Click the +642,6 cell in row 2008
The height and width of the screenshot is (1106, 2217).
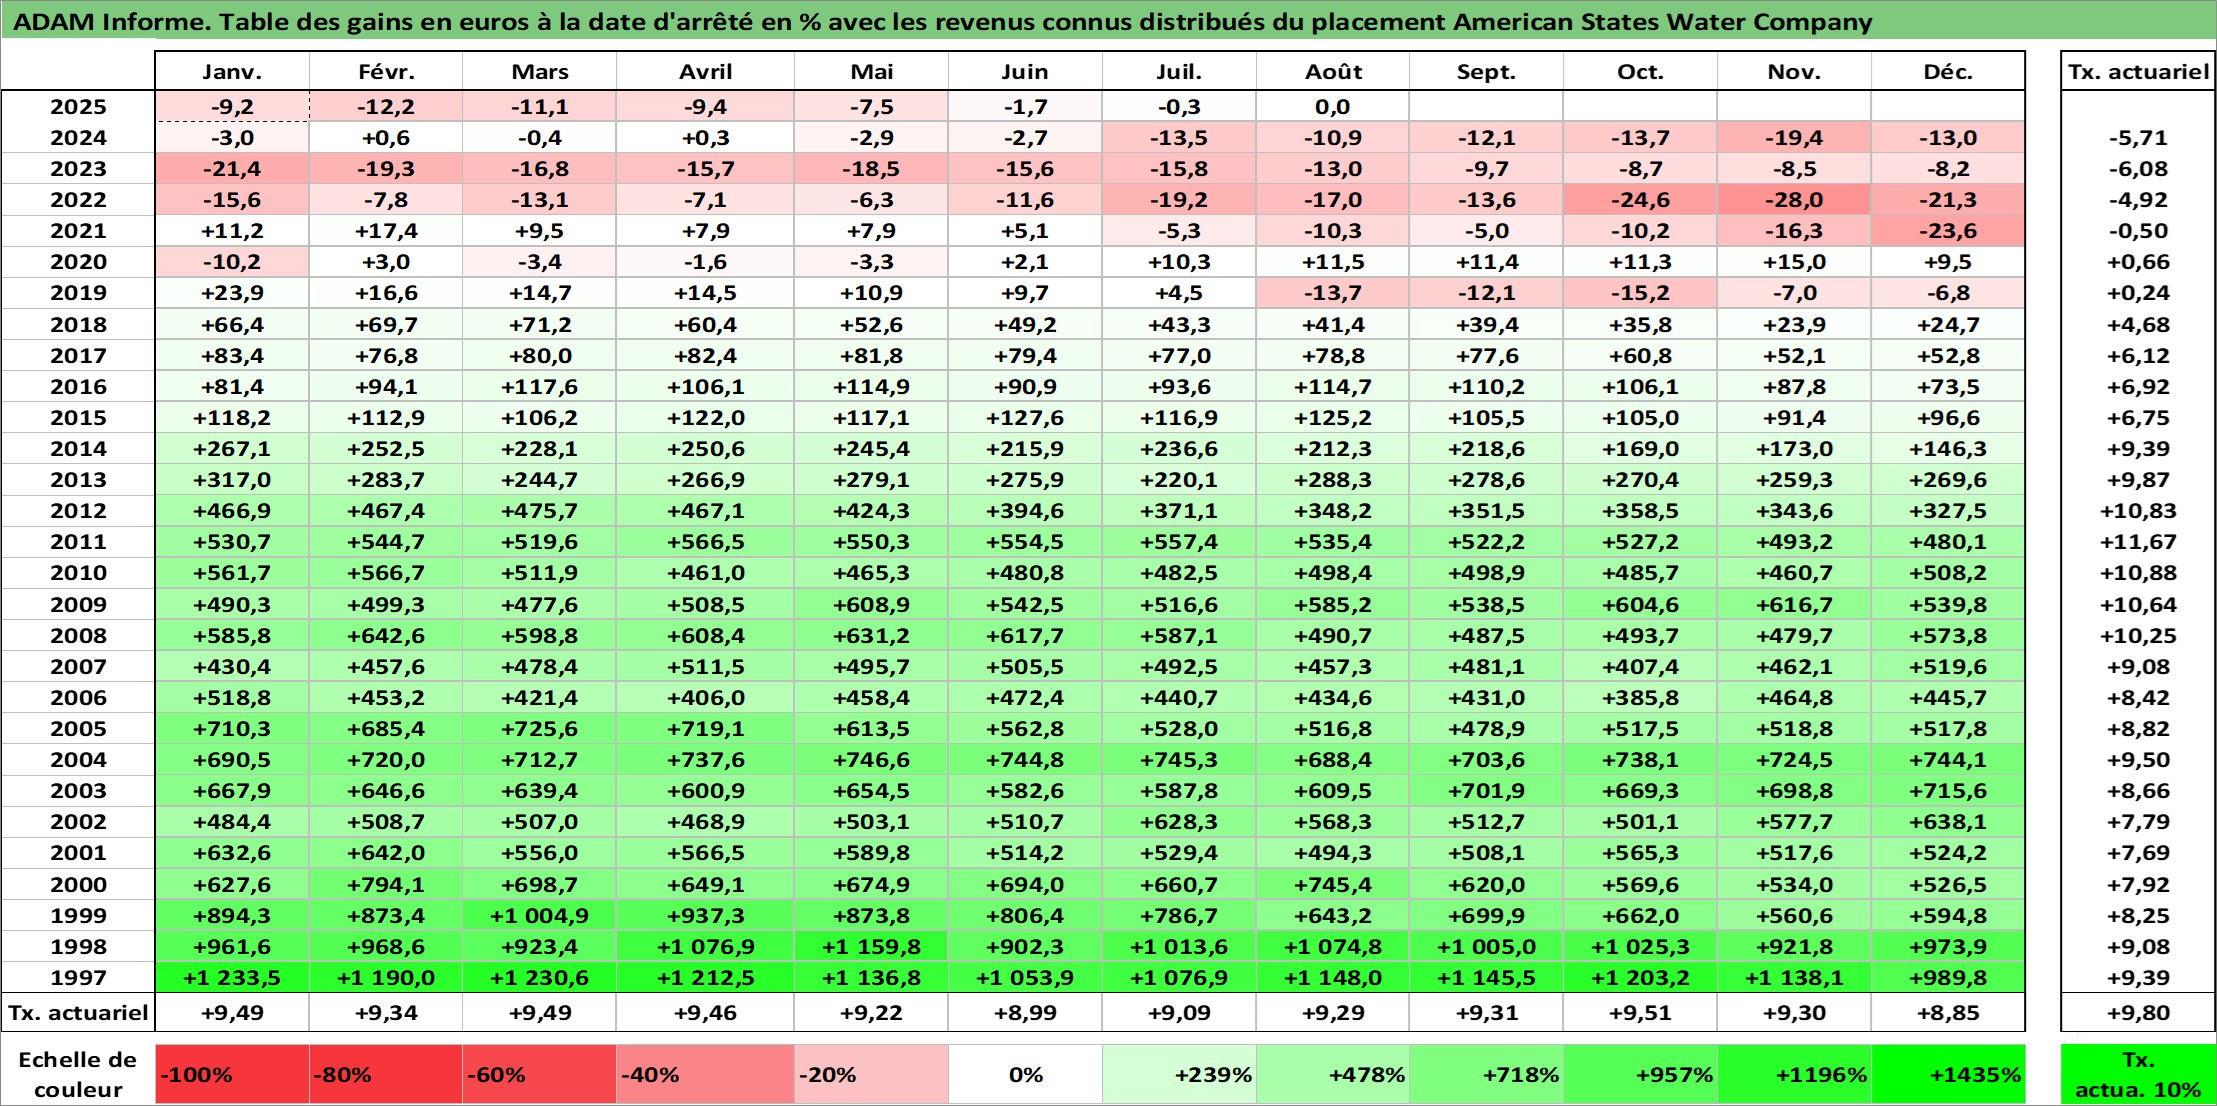[x=386, y=636]
